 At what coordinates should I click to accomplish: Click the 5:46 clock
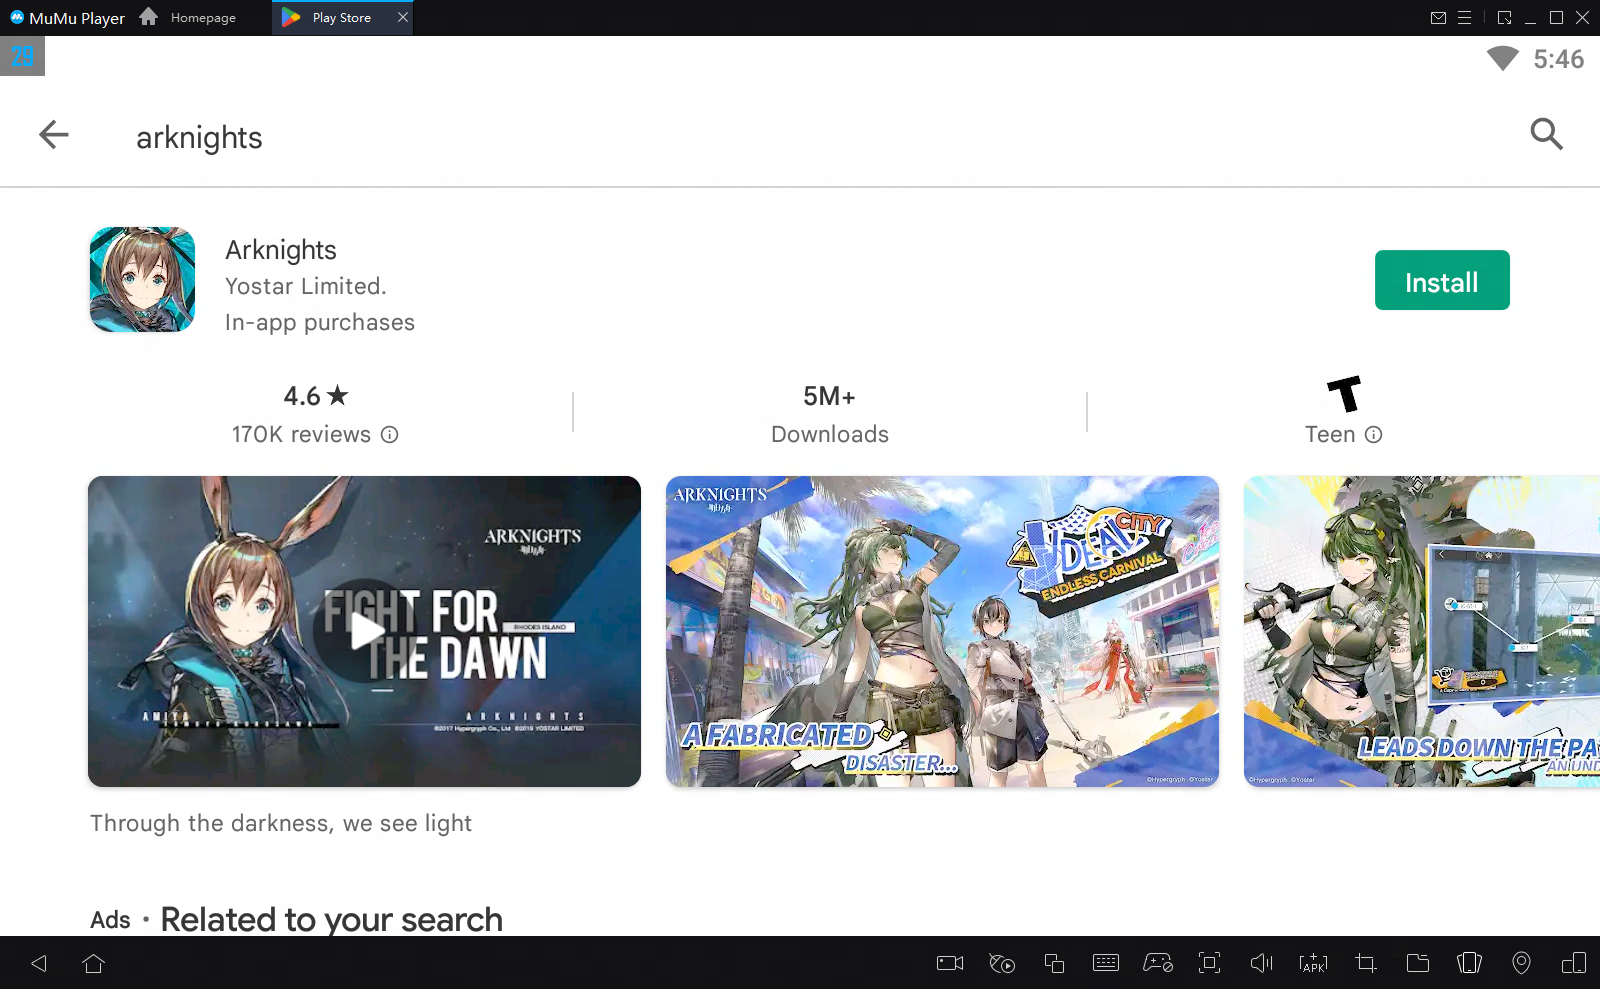1559,59
